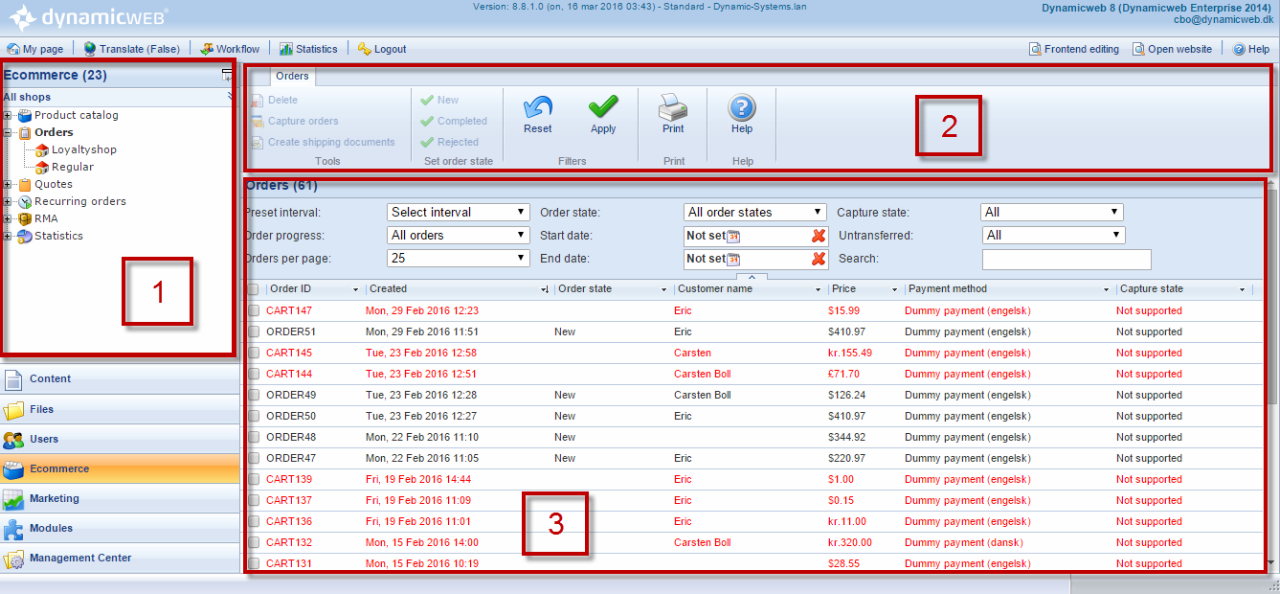1280x594 pixels.
Task: Tick the checkbox next to CART147
Action: [x=253, y=311]
